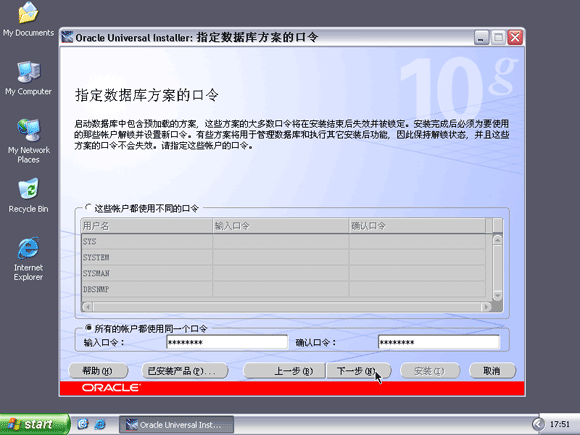
Task: Close the Oracle installer window
Action: (515, 37)
